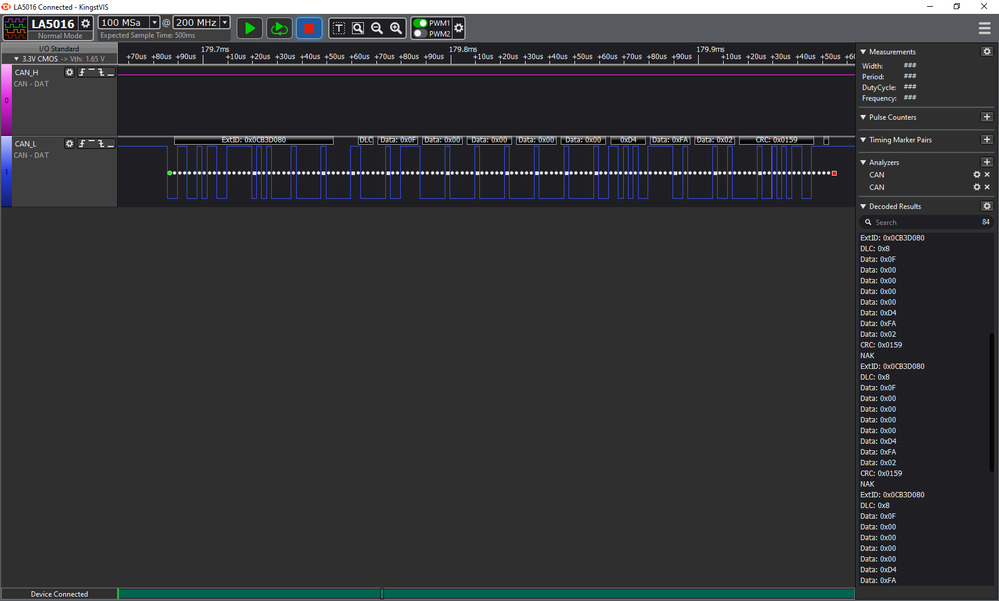Select the 0xD4 data label on waveform

628,140
